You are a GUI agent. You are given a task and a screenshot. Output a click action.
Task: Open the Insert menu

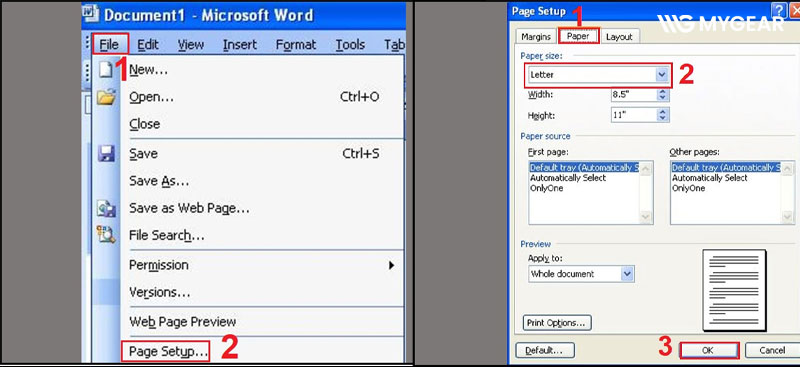click(x=240, y=45)
